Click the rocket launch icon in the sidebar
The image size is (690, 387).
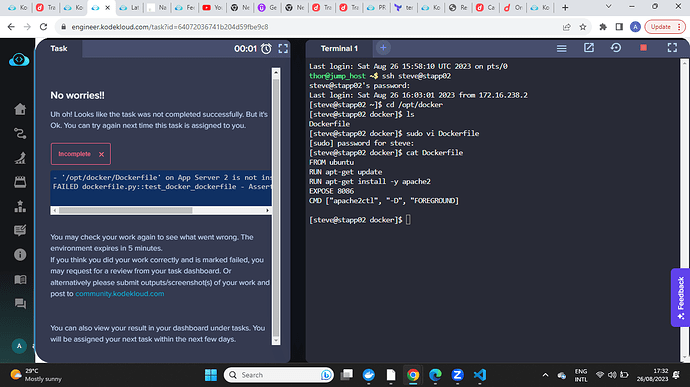(20, 158)
